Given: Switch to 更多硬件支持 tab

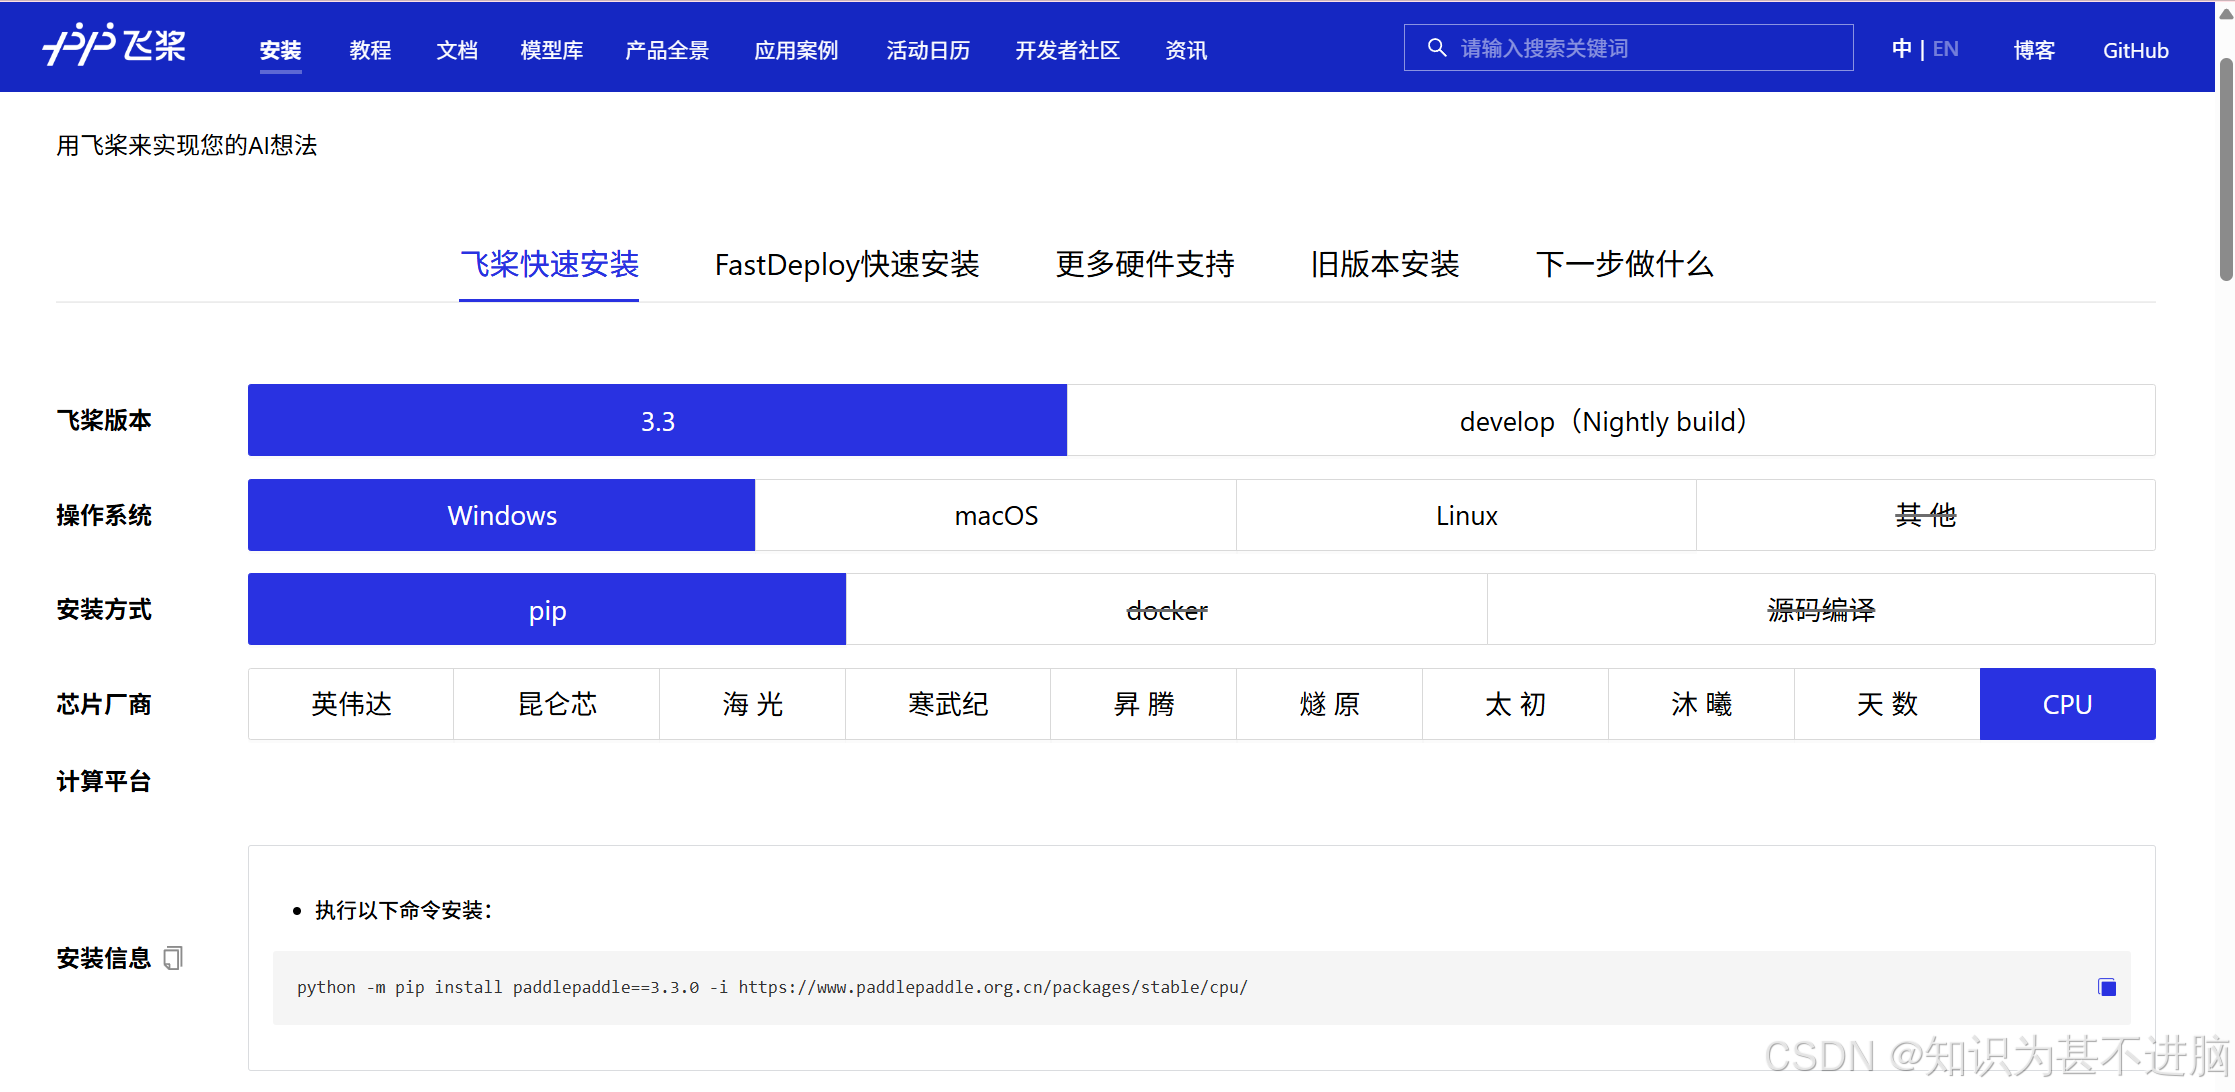Looking at the screenshot, I should point(1145,264).
